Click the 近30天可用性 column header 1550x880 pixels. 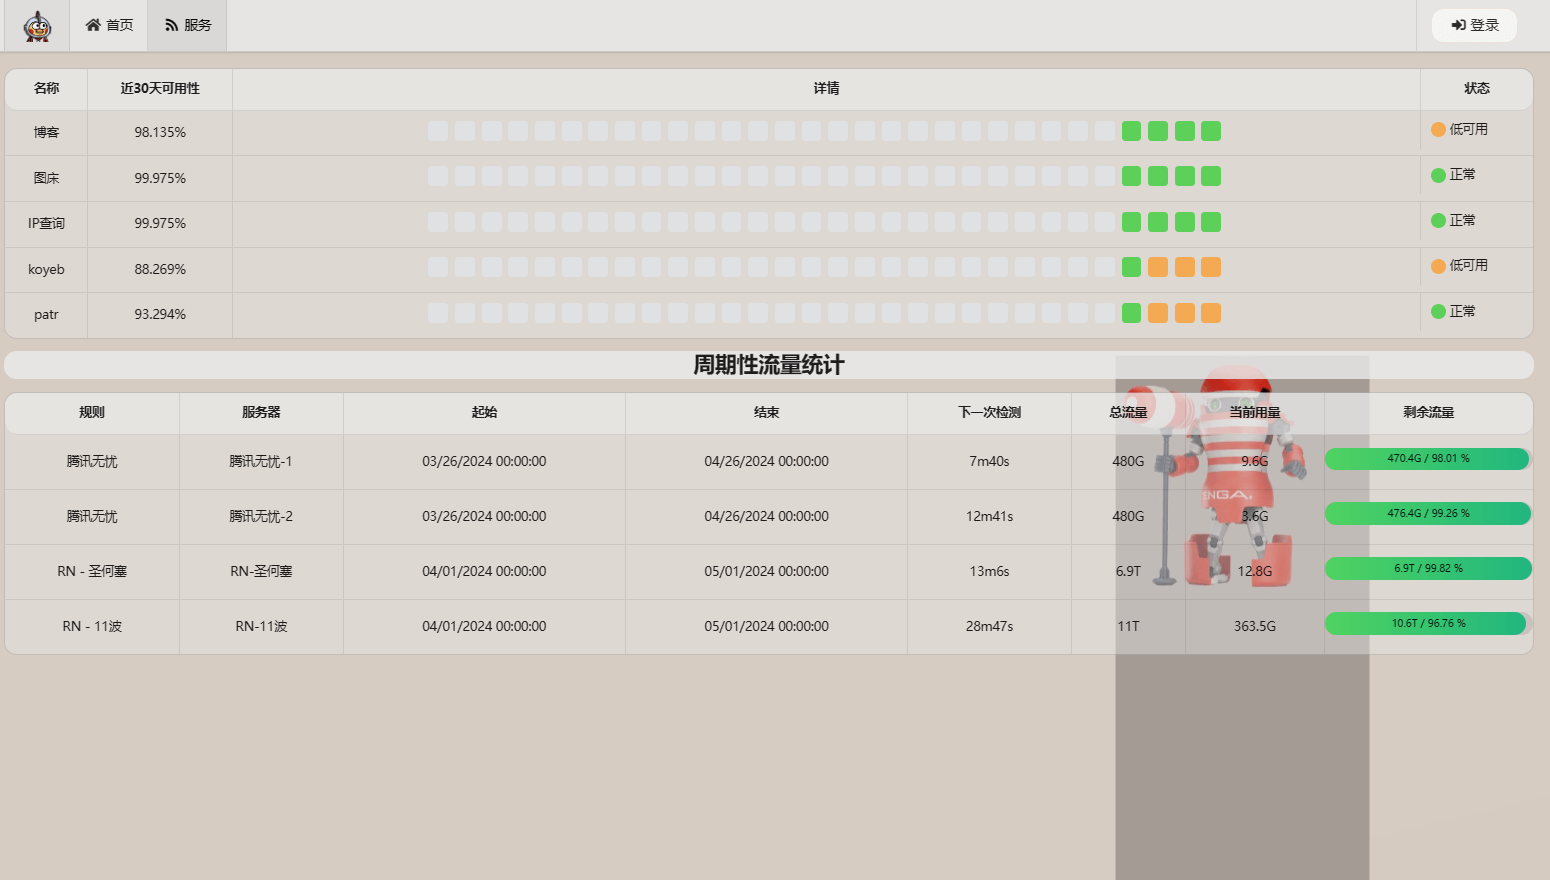[160, 89]
